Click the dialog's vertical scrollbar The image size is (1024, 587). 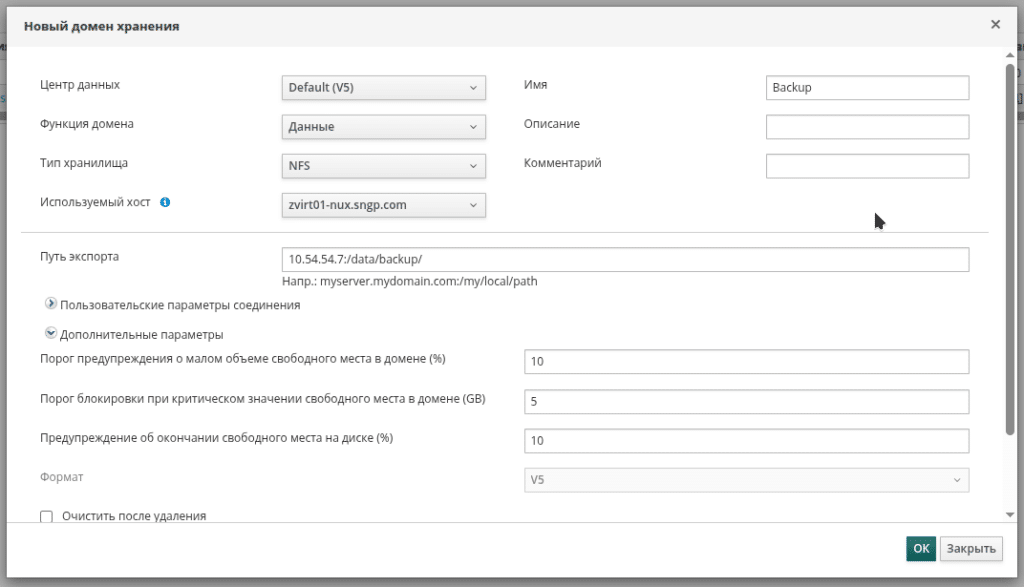coord(1010,250)
